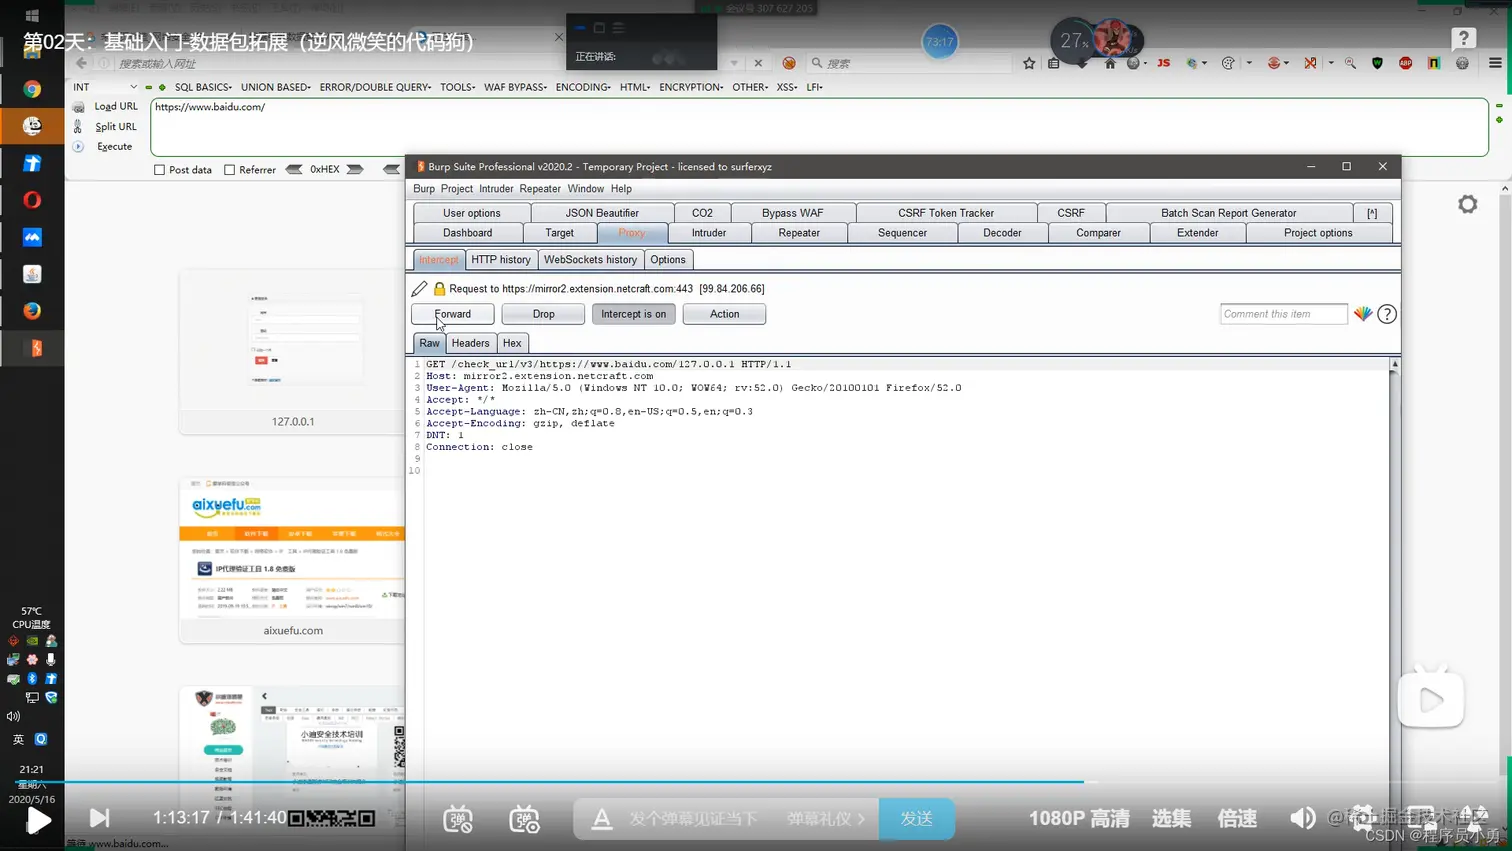Click the ABP Adblock Plus icon
This screenshot has height=851, width=1512.
pos(1406,63)
